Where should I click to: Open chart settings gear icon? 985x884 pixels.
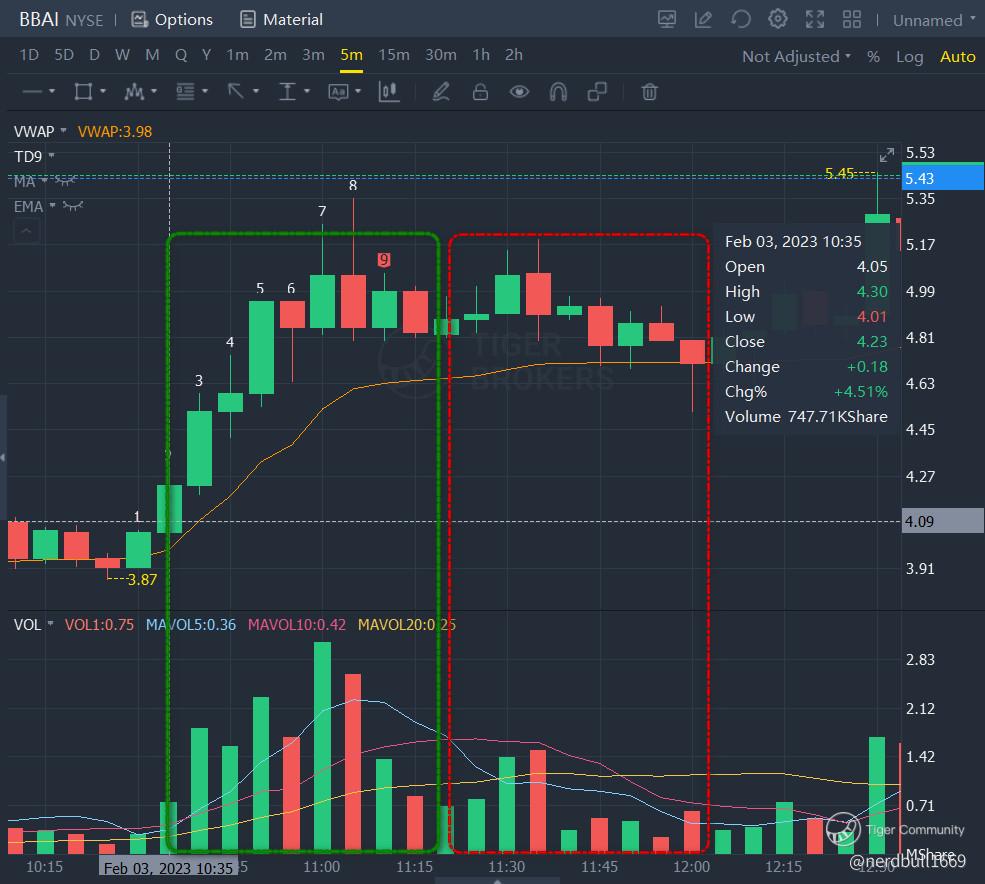[778, 19]
